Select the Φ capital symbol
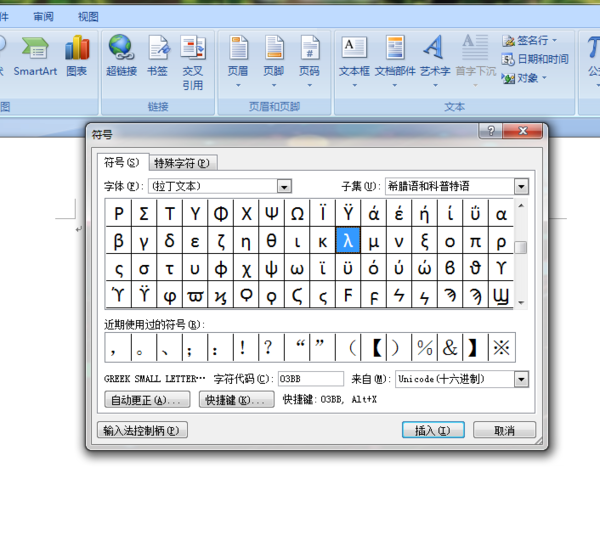Screen dimensions: 600x535 220,213
